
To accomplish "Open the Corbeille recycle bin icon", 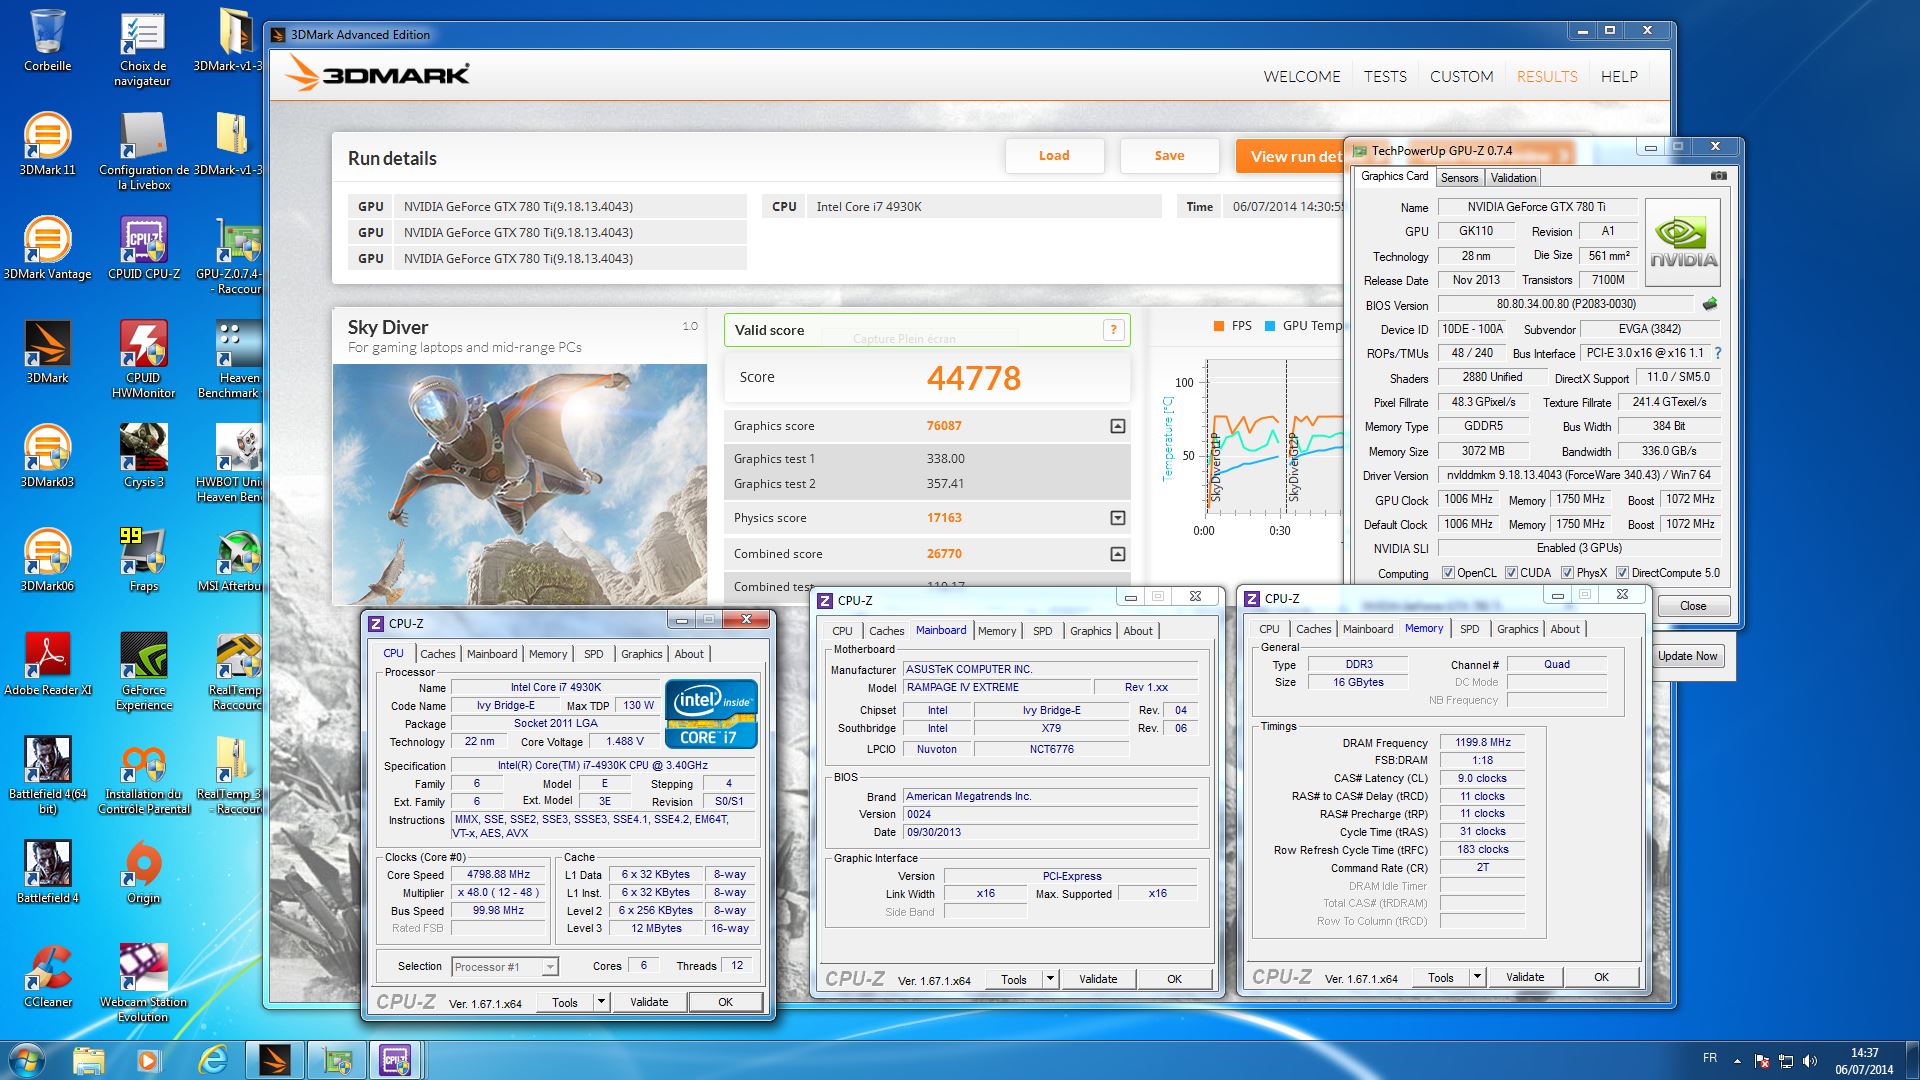I will [47, 40].
